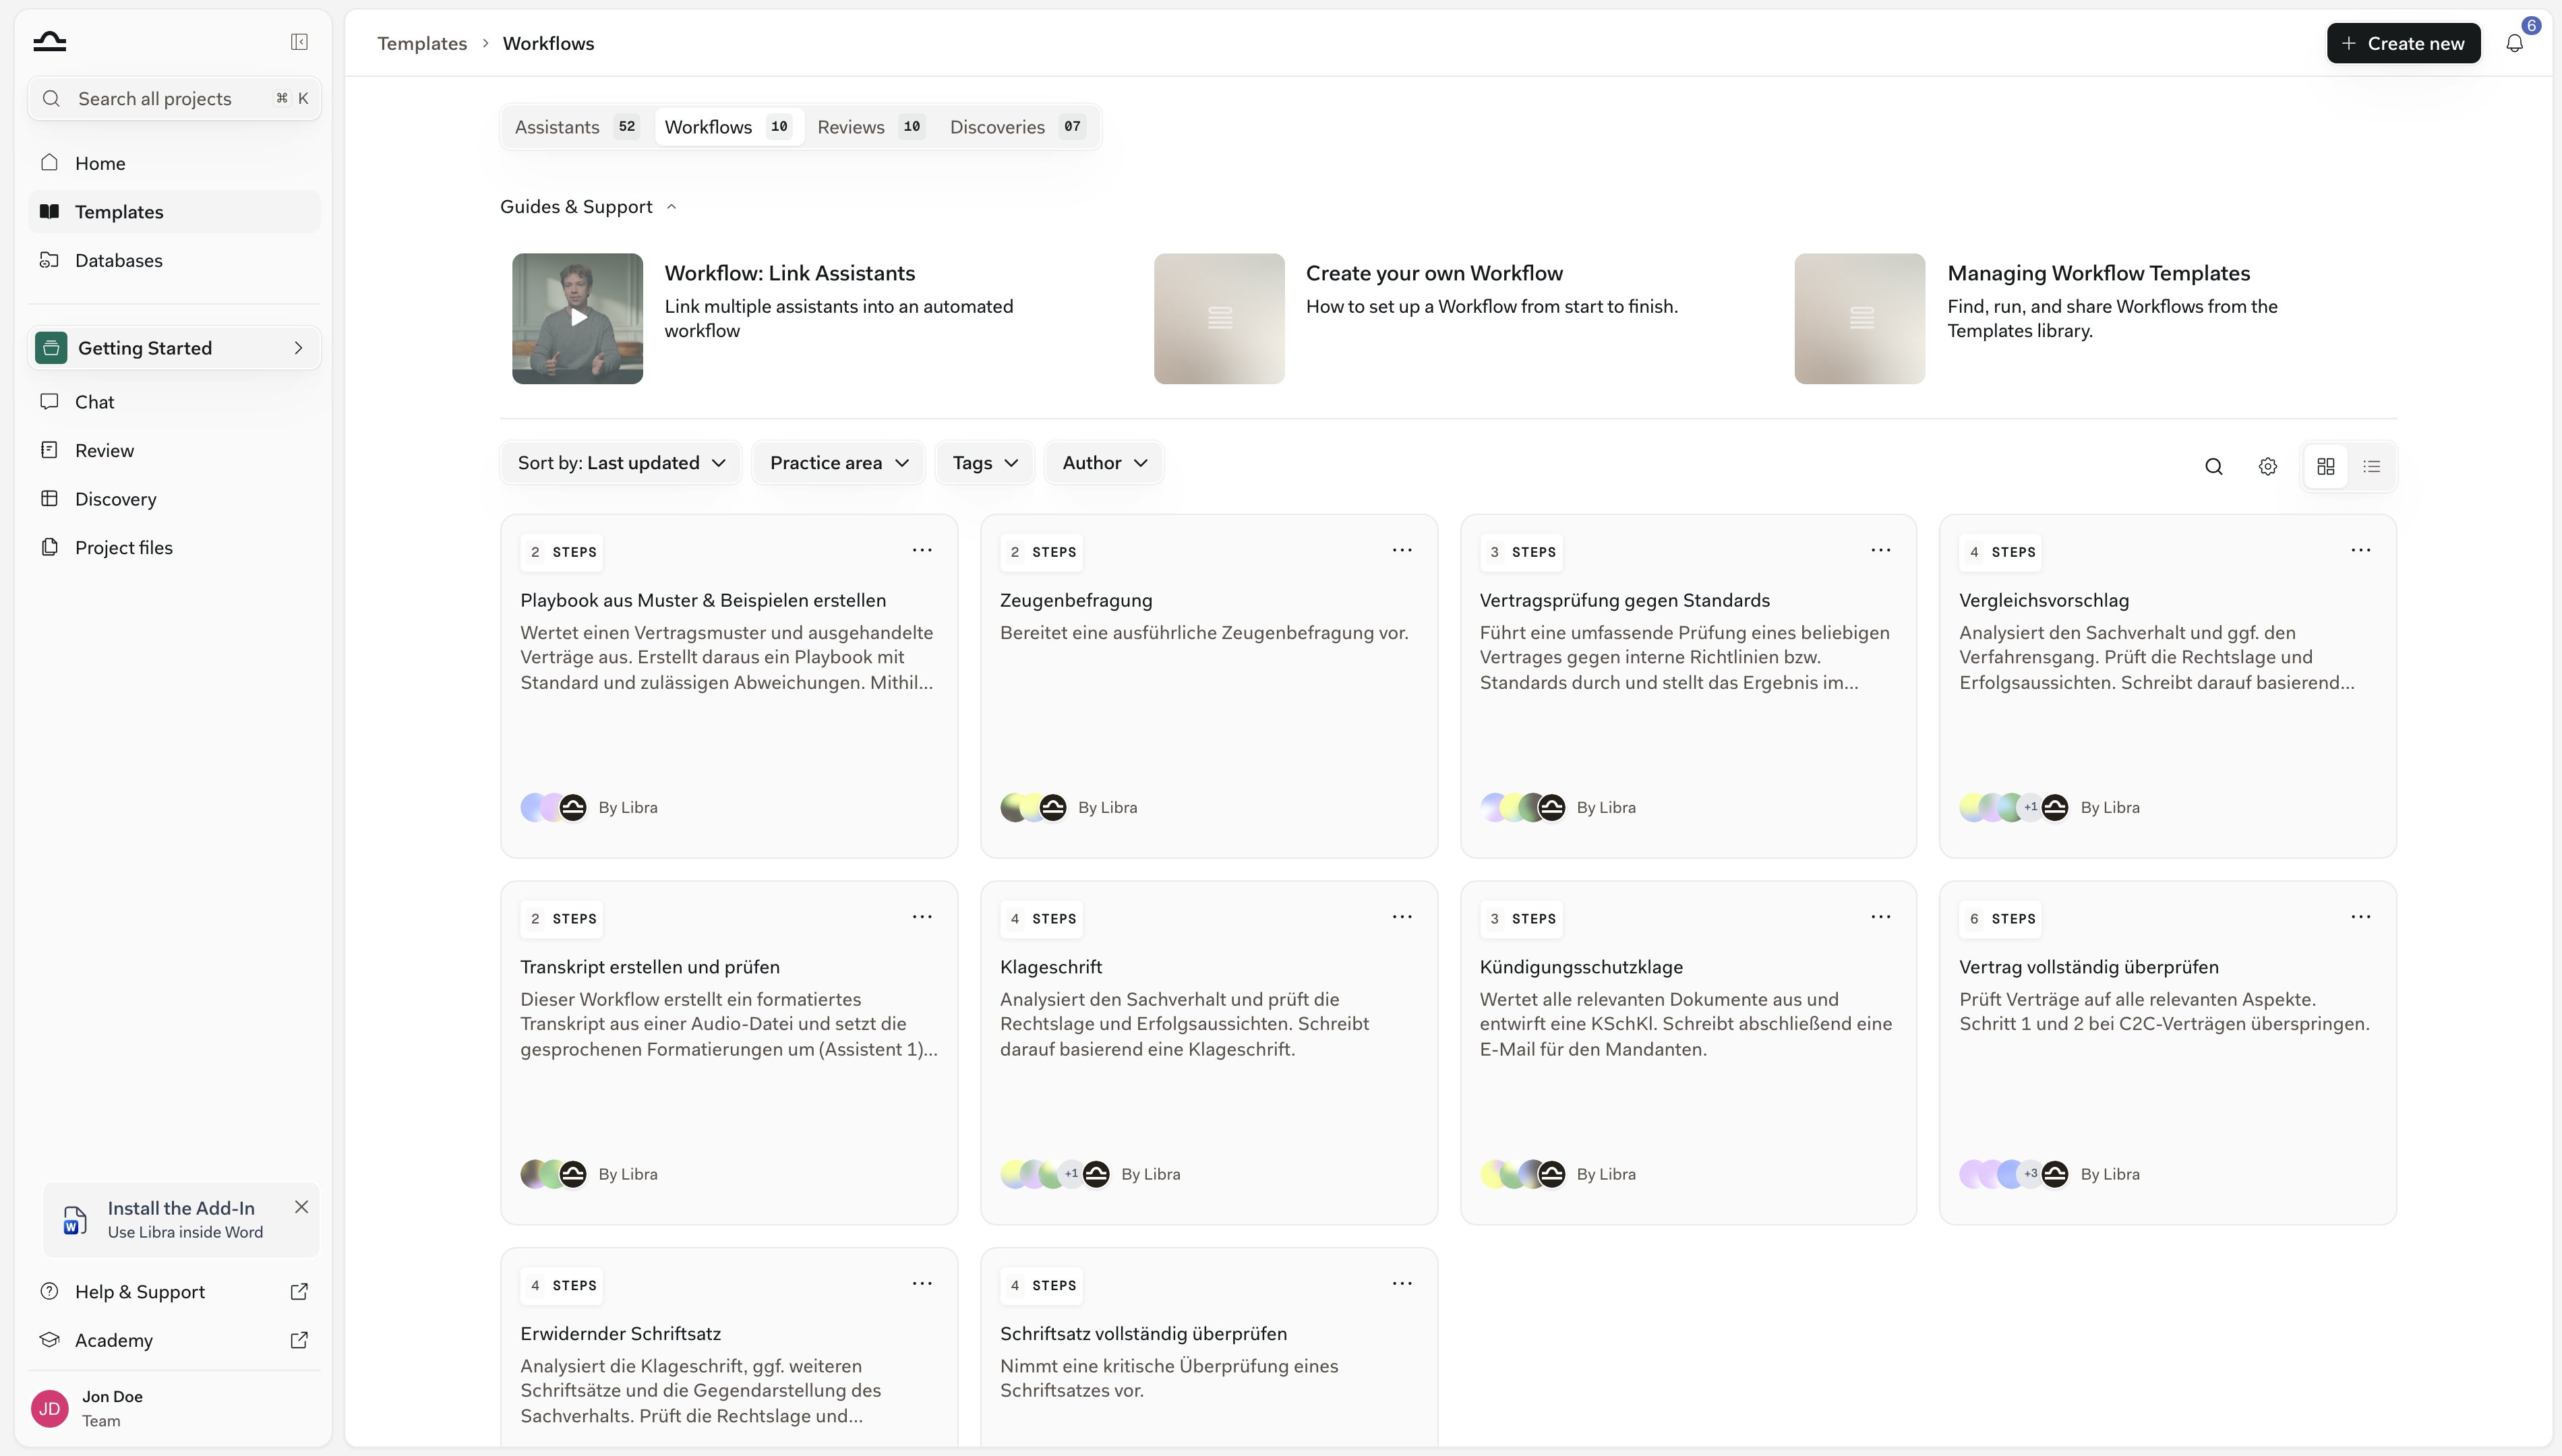Open the settings gear in the templates toolbar

coord(2267,467)
